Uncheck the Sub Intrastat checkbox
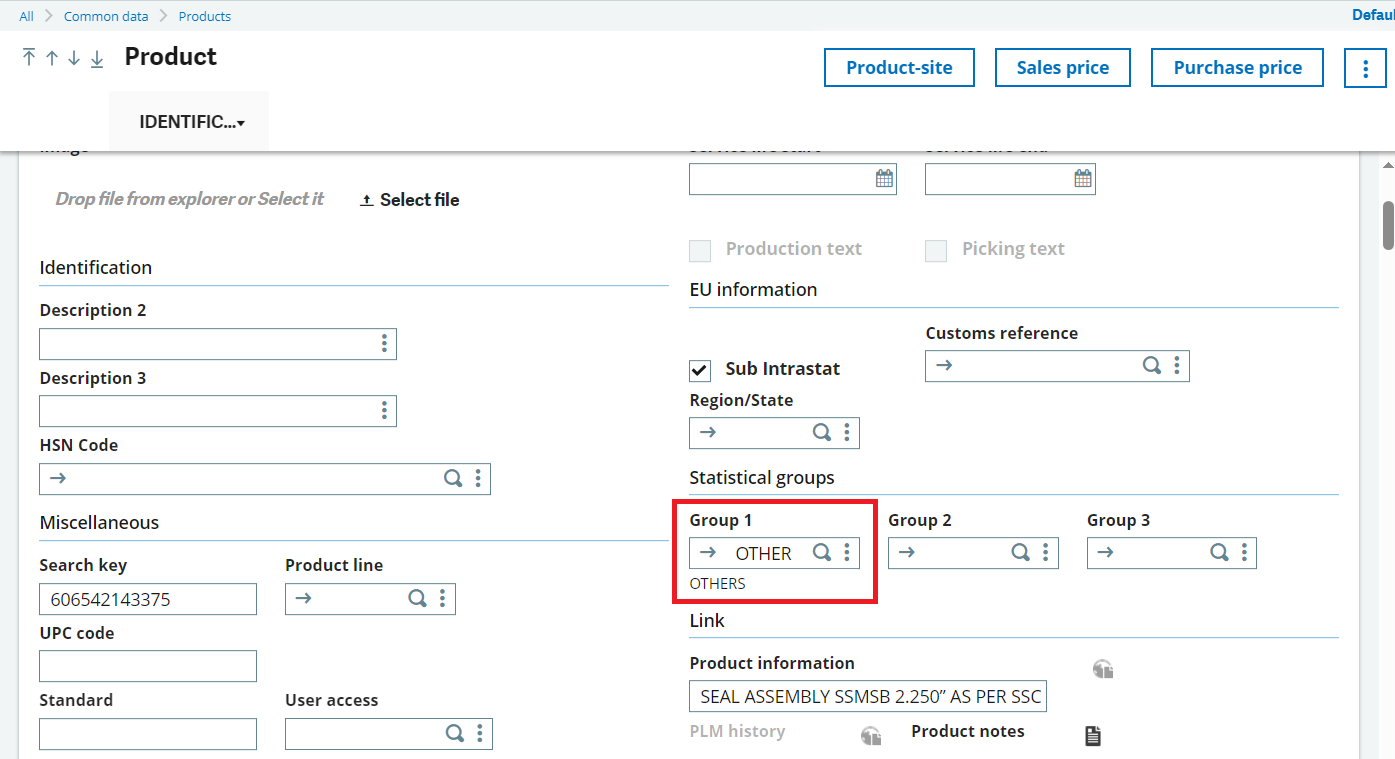 point(699,369)
